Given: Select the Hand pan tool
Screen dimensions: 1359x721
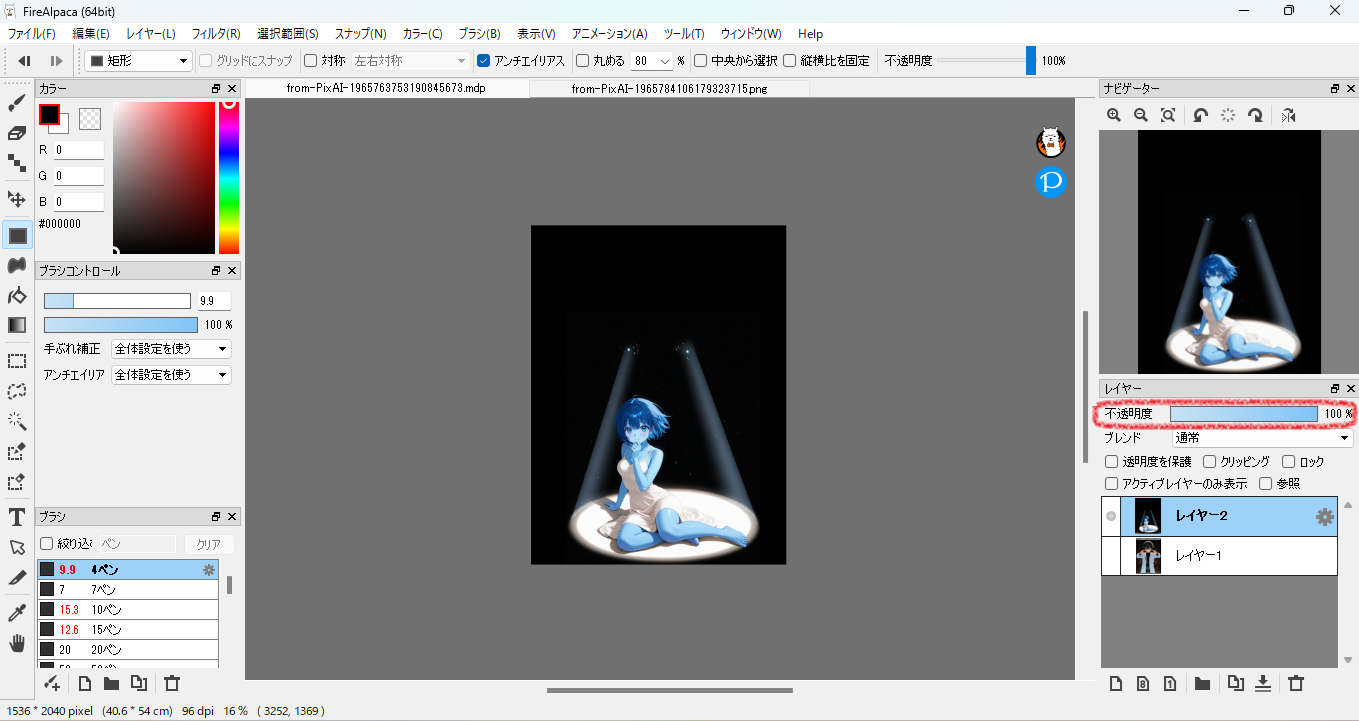Looking at the screenshot, I should 17,643.
